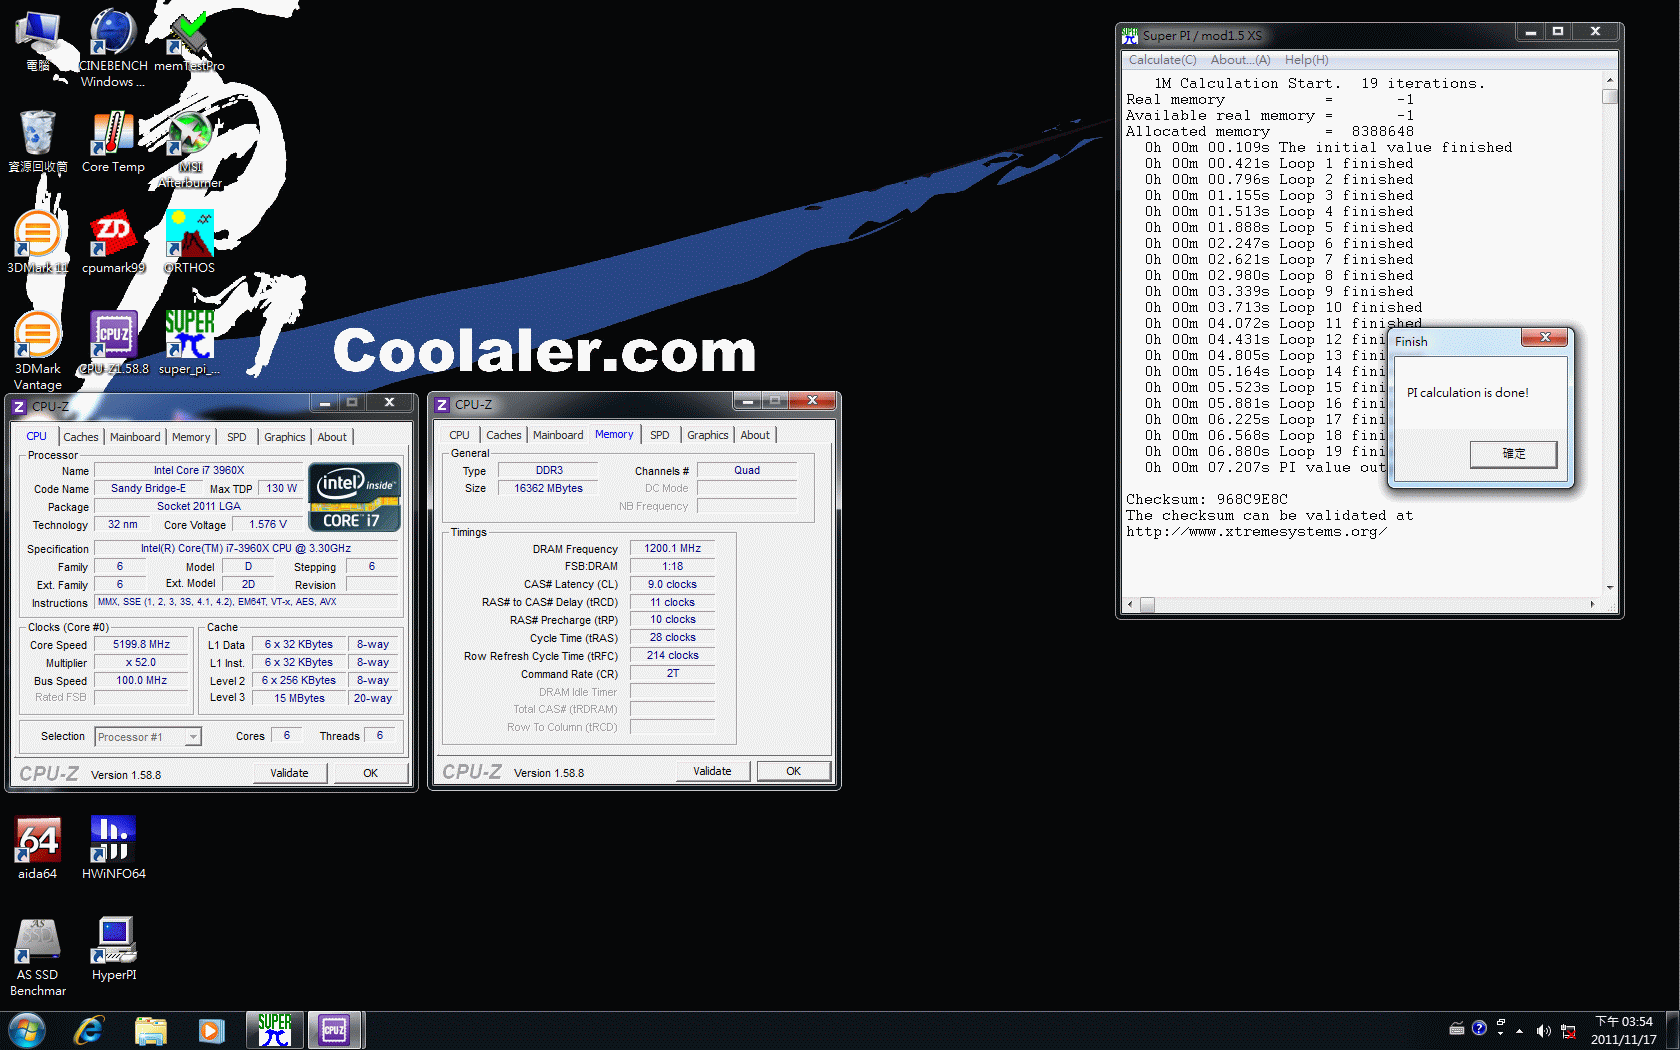Viewport: 1680px width, 1050px height.
Task: Open the 3DMark 11 desktop shortcut
Action: (38, 242)
